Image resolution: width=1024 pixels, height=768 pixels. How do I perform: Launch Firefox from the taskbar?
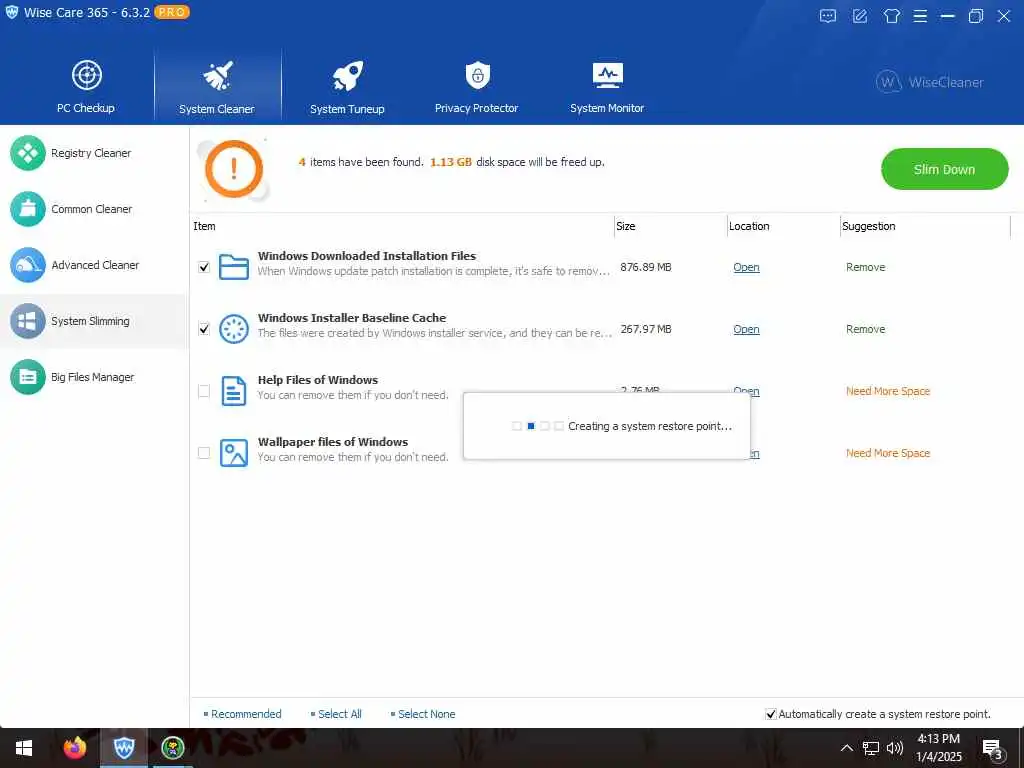[74, 748]
